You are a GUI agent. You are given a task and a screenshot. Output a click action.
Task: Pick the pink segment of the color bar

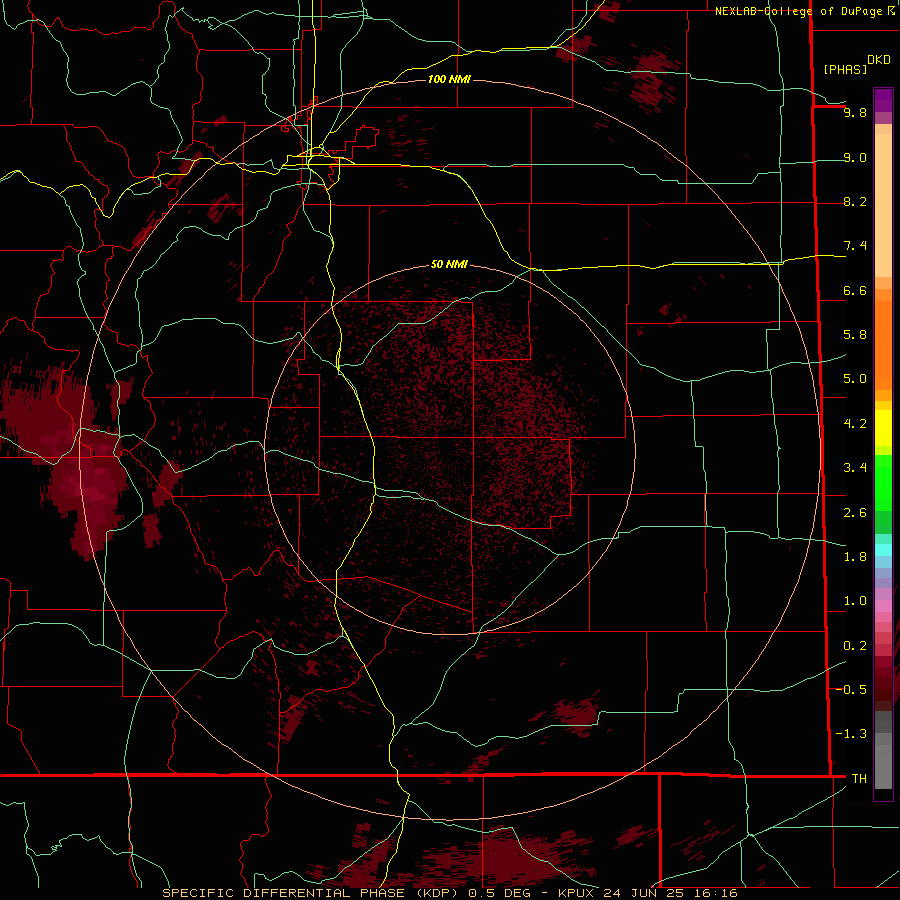pyautogui.click(x=883, y=606)
